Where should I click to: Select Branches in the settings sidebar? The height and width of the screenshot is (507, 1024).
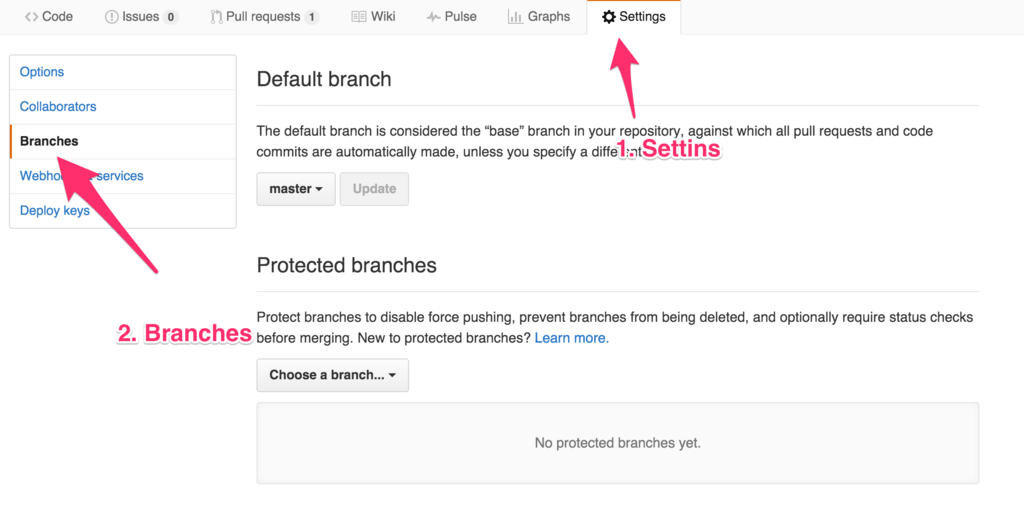[123, 141]
